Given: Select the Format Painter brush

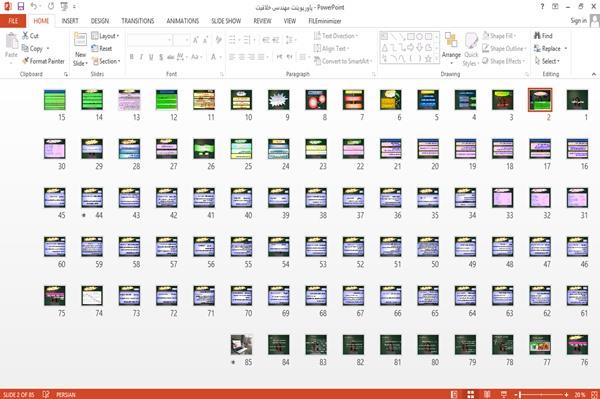Looking at the screenshot, I should tap(43, 61).
